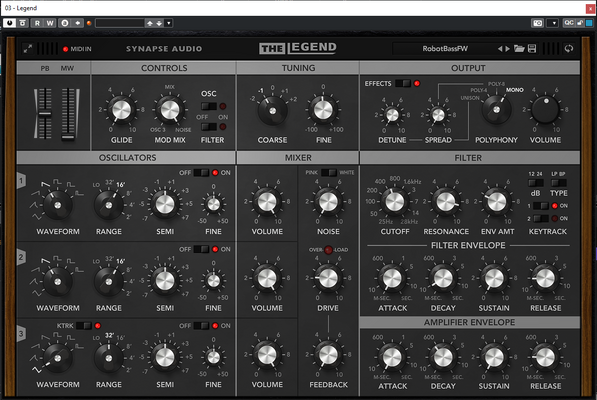Go to previous preset with left arrow
Screen dimensions: 597x400
coord(500,49)
